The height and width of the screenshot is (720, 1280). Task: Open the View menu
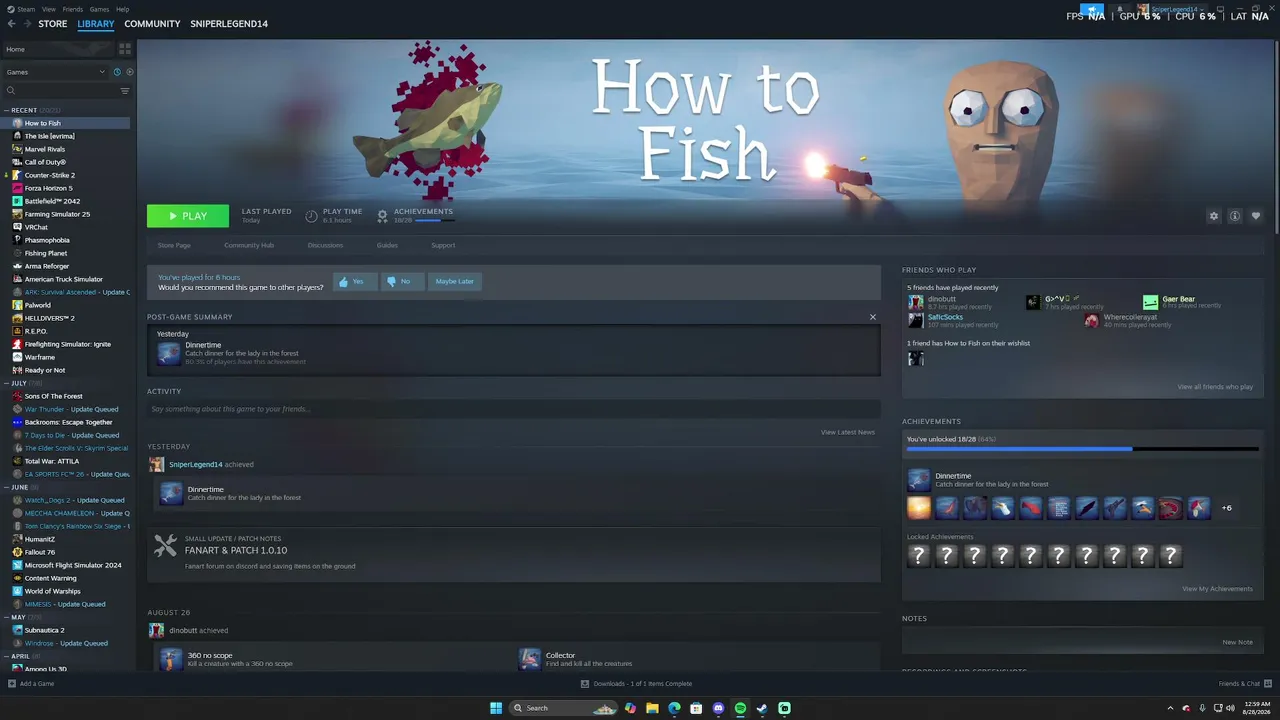click(x=49, y=9)
